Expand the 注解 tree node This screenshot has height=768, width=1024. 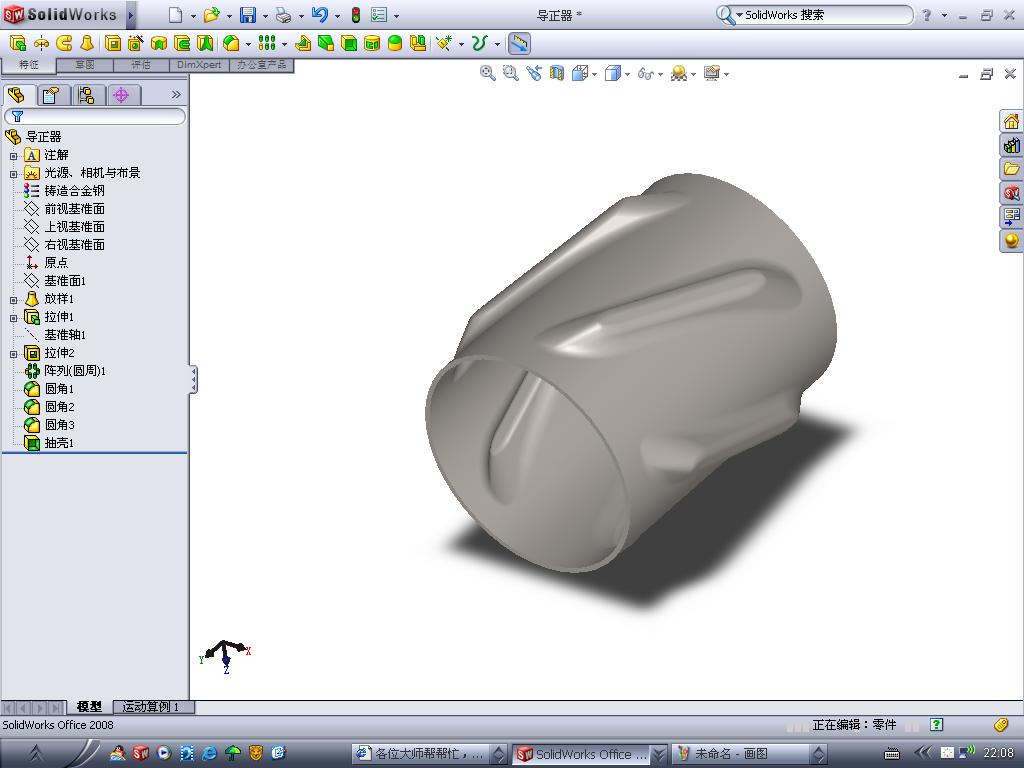coord(14,156)
